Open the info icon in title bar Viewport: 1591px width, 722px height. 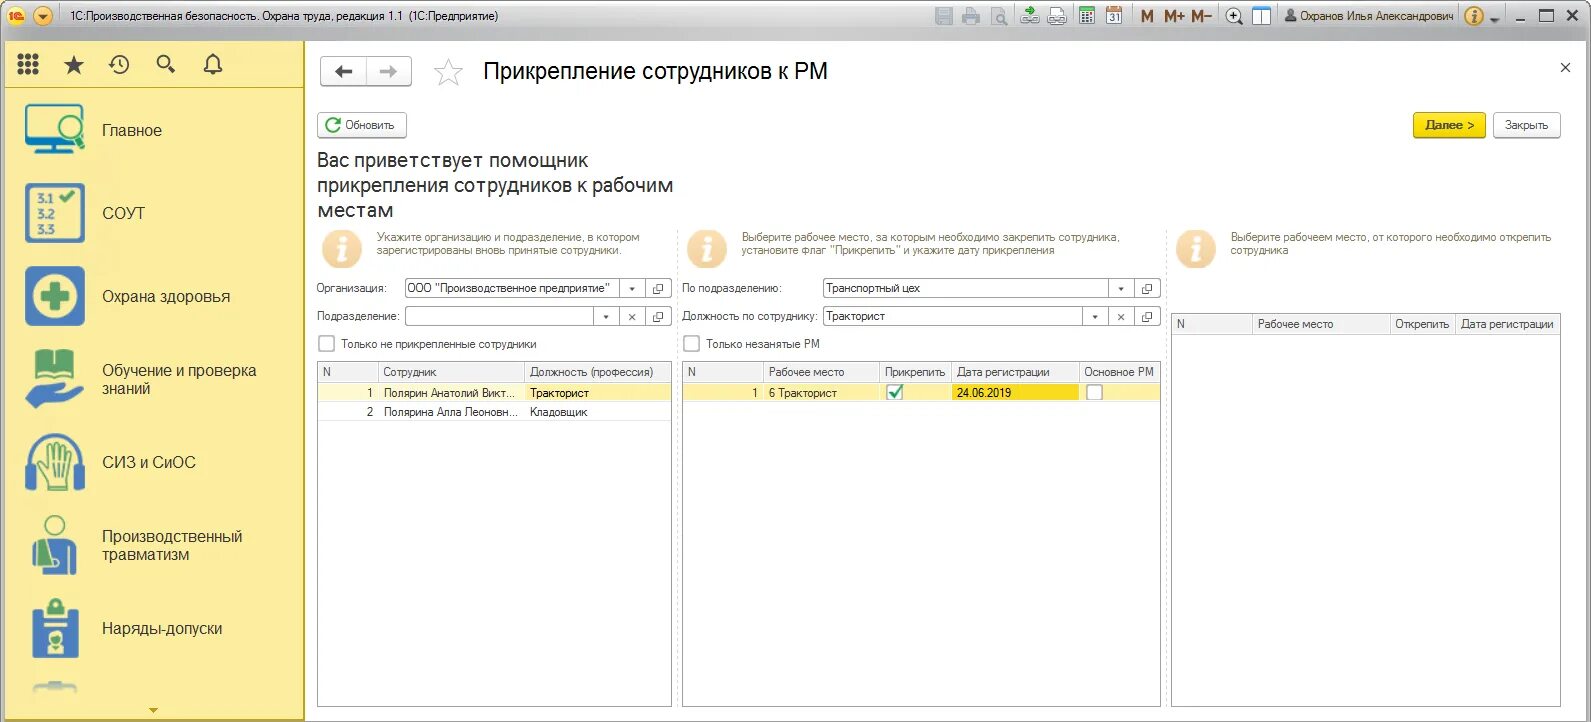pos(1473,16)
